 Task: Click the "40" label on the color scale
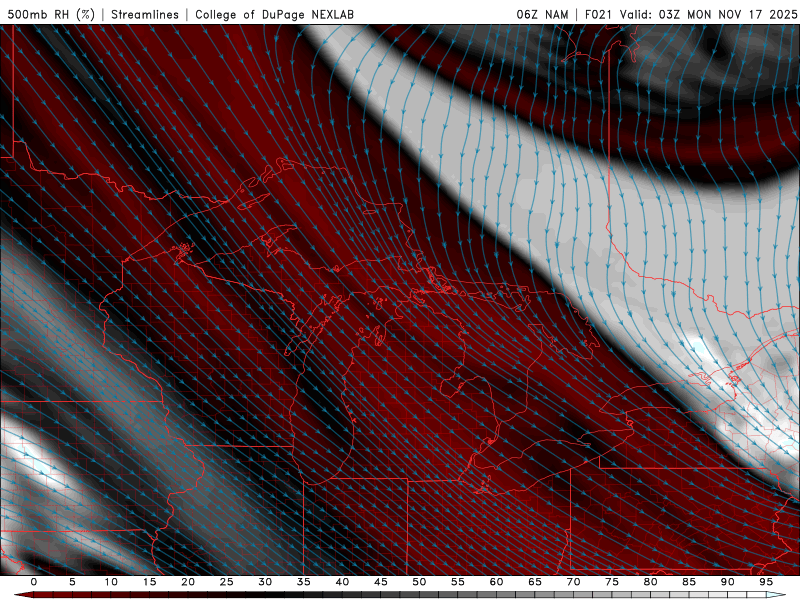coord(342,582)
